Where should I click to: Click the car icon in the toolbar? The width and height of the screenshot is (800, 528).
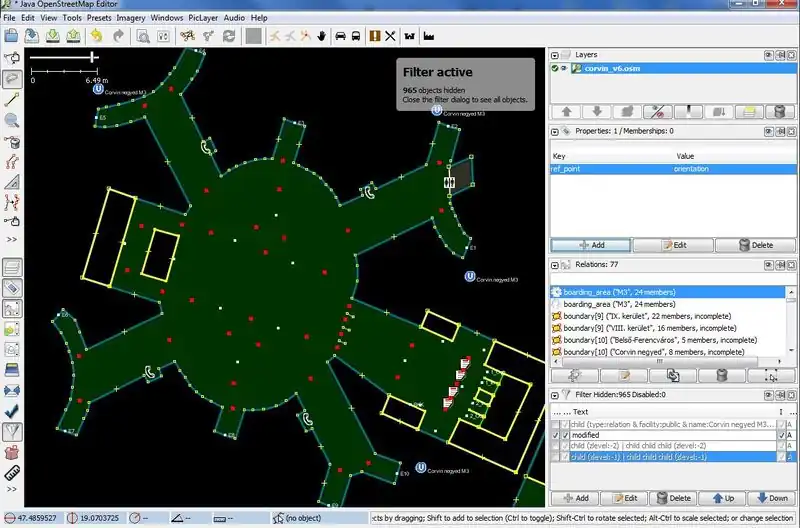coord(340,36)
